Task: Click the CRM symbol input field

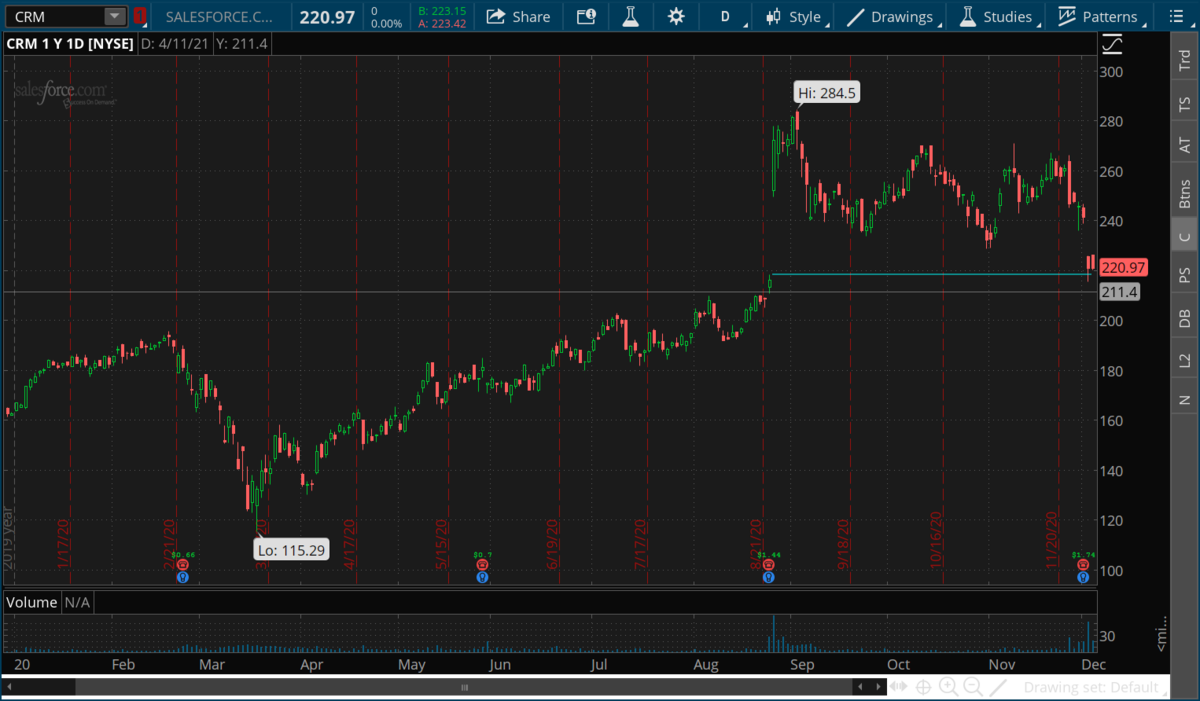Action: 56,16
